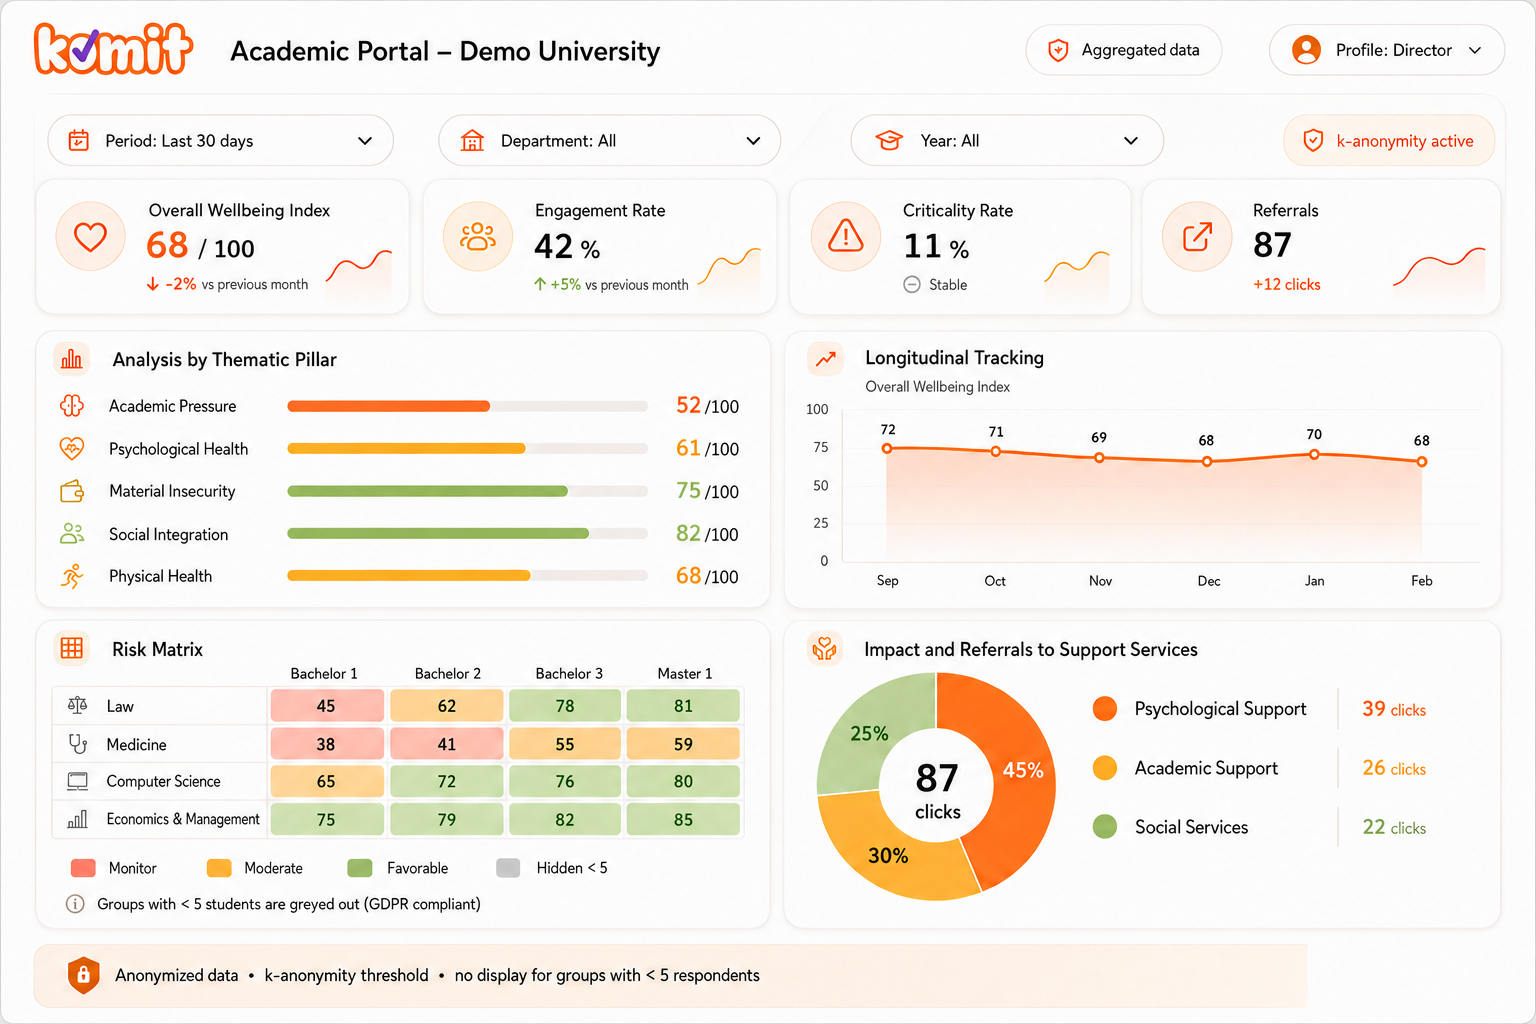The image size is (1536, 1024).
Task: Click the chart icon in Economics & Management row
Action: (77, 819)
